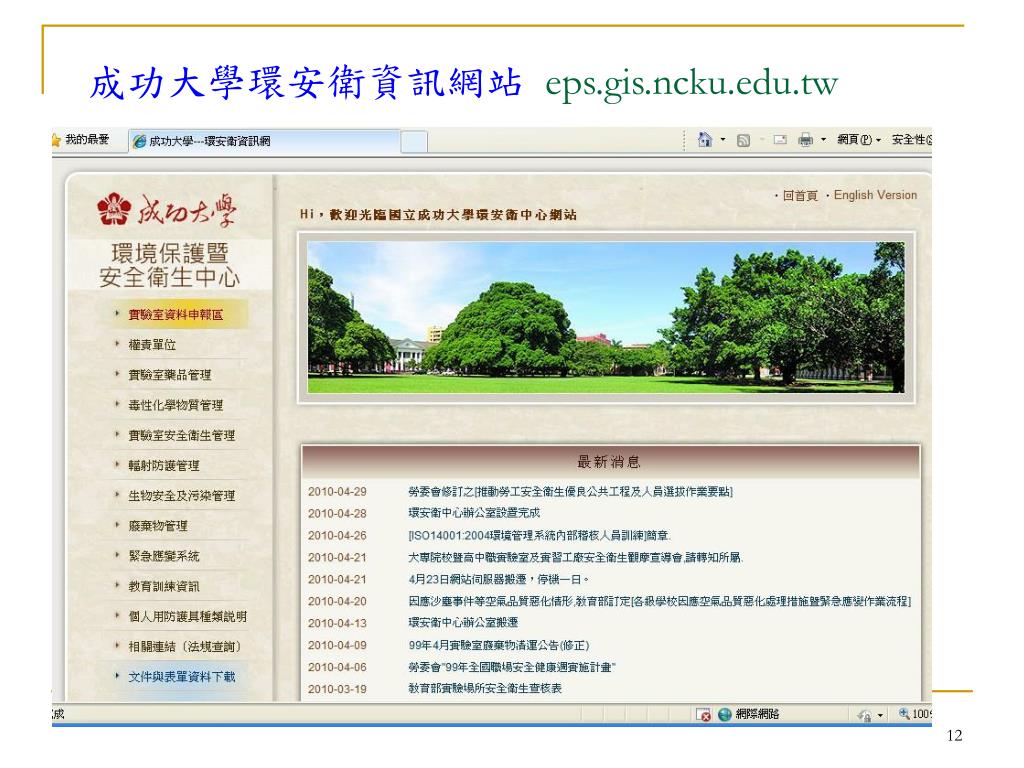Viewport: 1024px width, 768px height.
Task: Open the Home button dropdown arrow
Action: pos(723,139)
